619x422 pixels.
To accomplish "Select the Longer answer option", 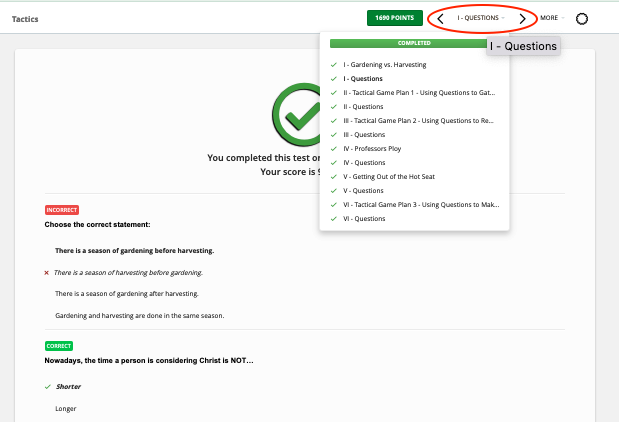I will click(65, 408).
